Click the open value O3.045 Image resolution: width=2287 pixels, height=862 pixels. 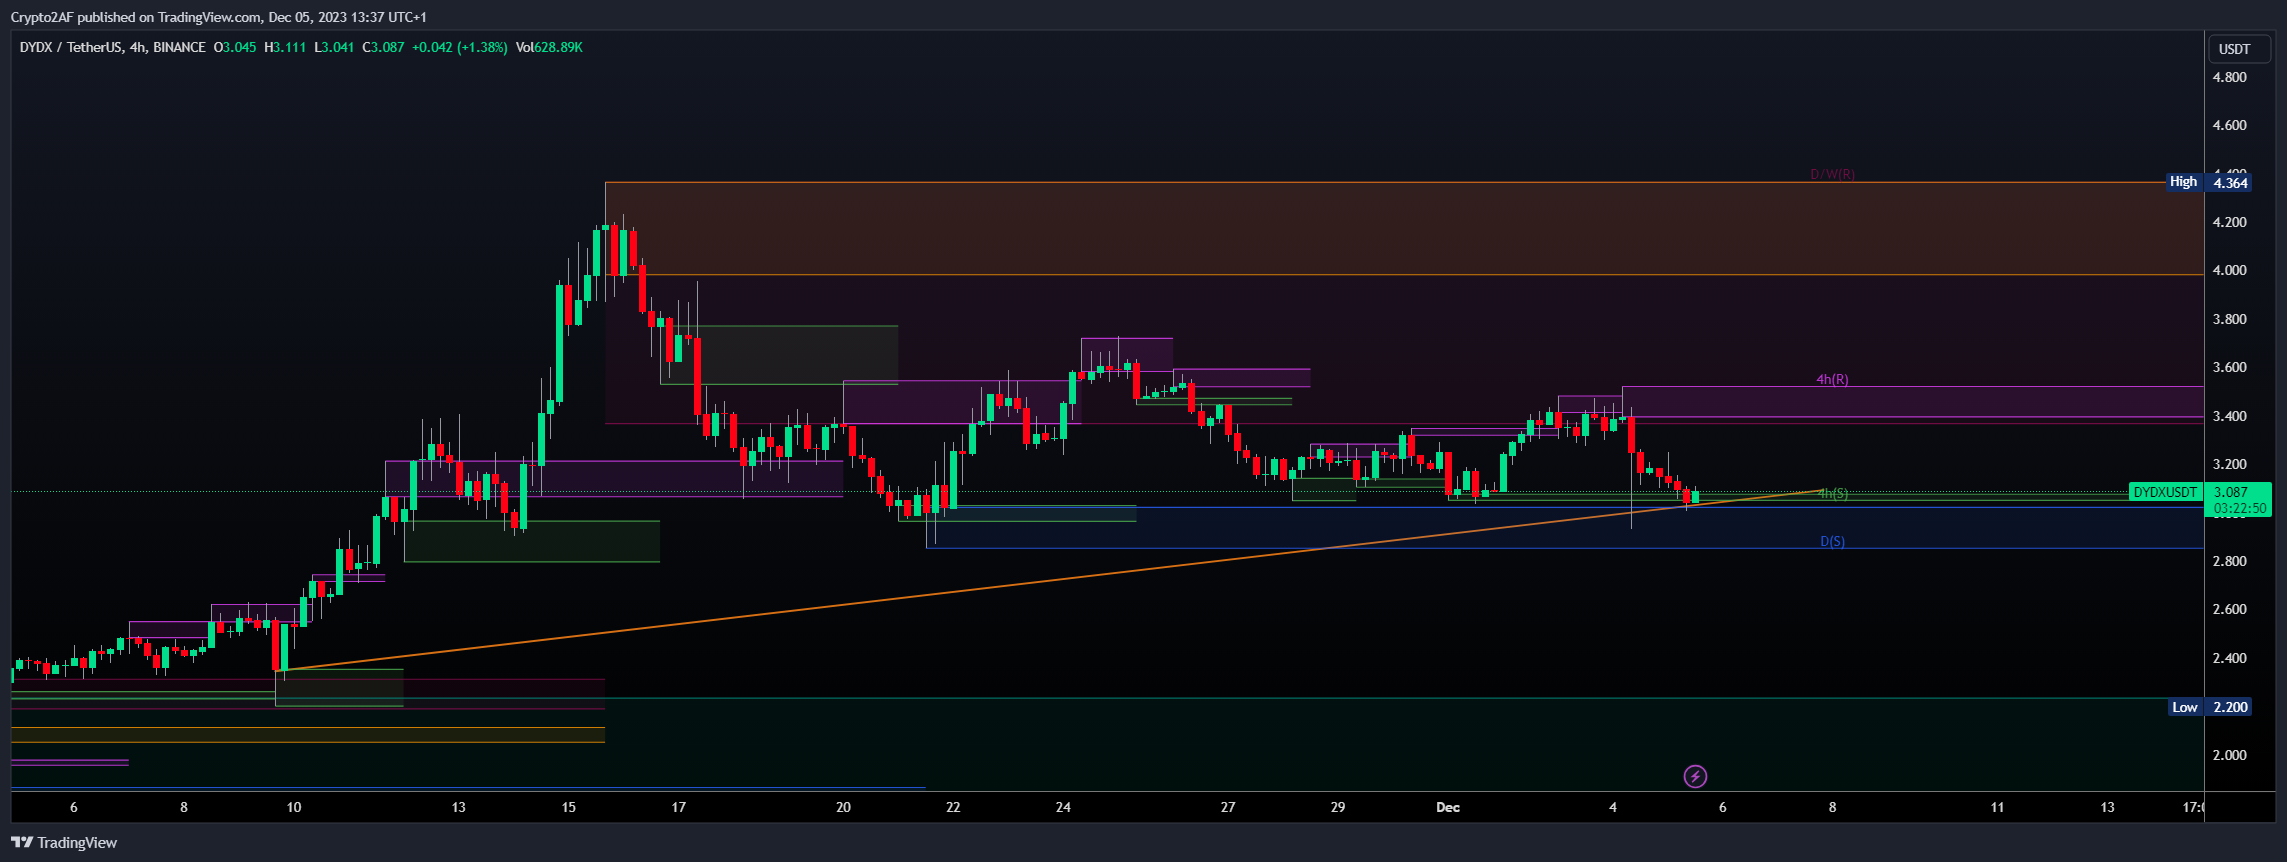[235, 47]
